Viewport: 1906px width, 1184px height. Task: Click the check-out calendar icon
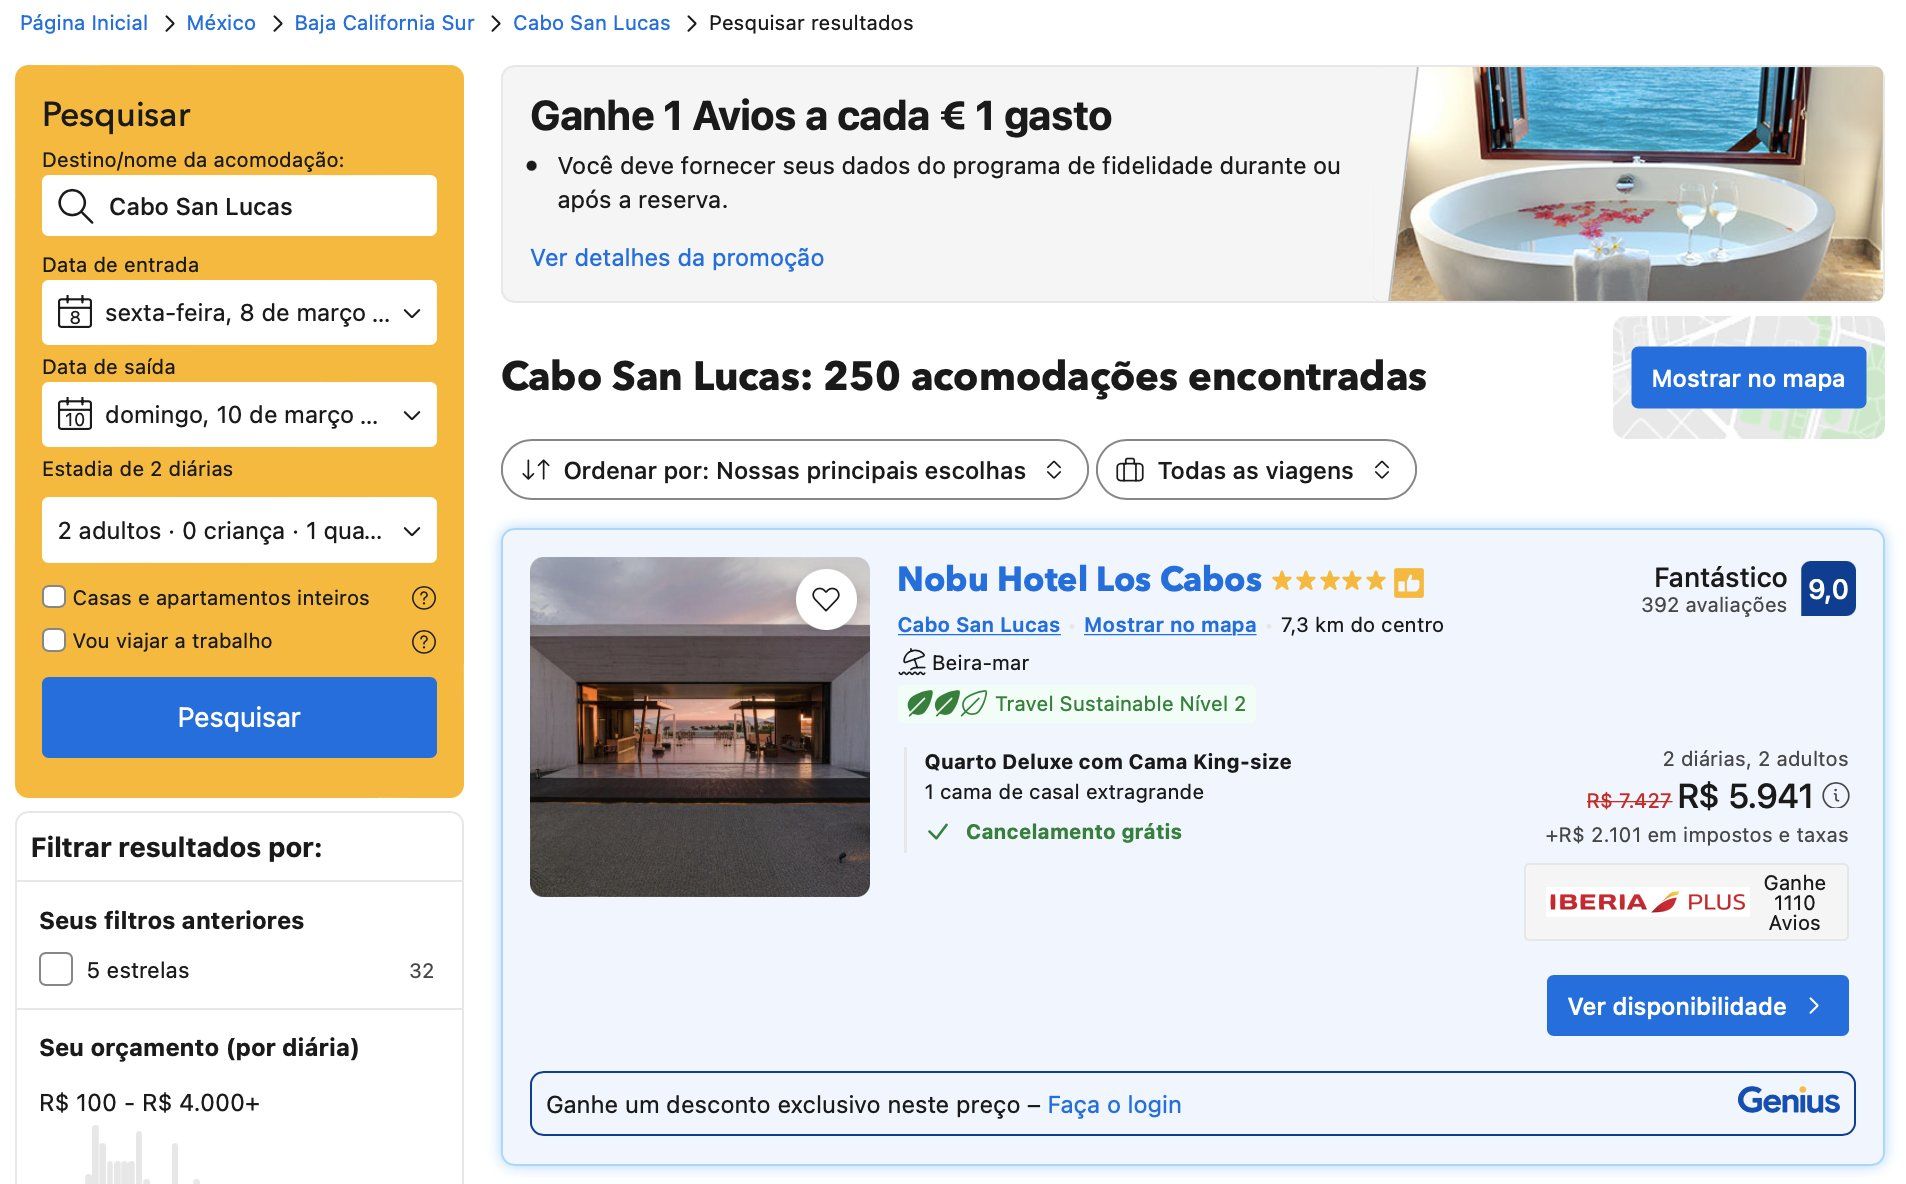74,414
